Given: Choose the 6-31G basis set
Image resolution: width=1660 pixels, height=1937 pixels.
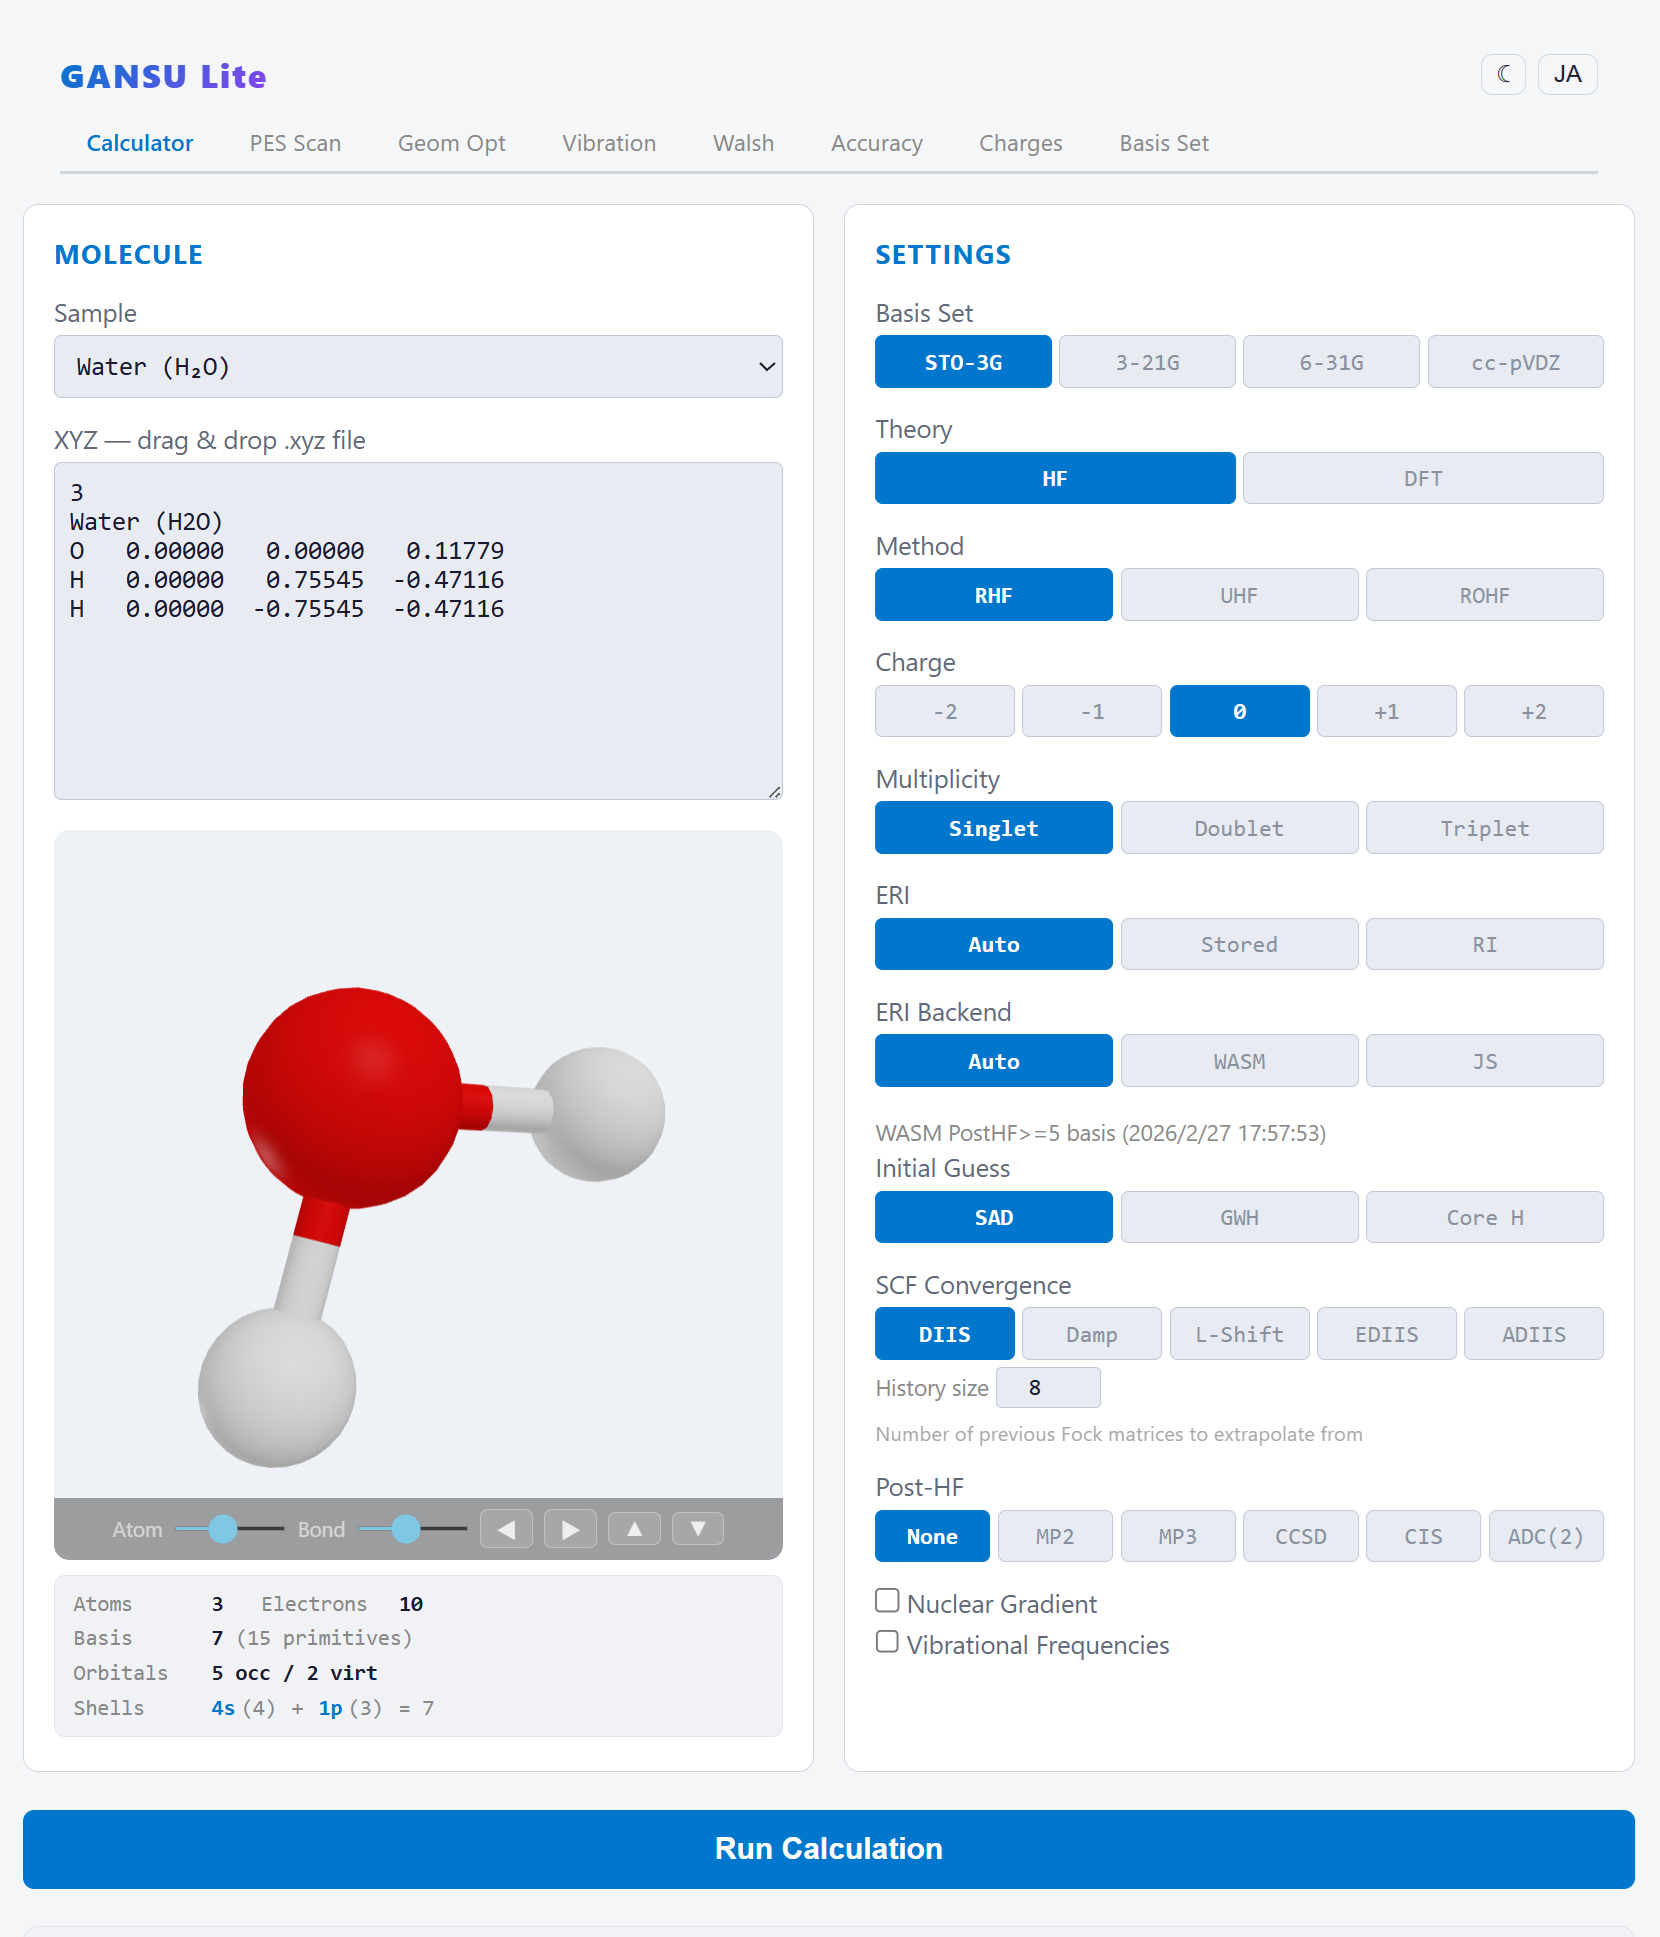Looking at the screenshot, I should tap(1331, 362).
